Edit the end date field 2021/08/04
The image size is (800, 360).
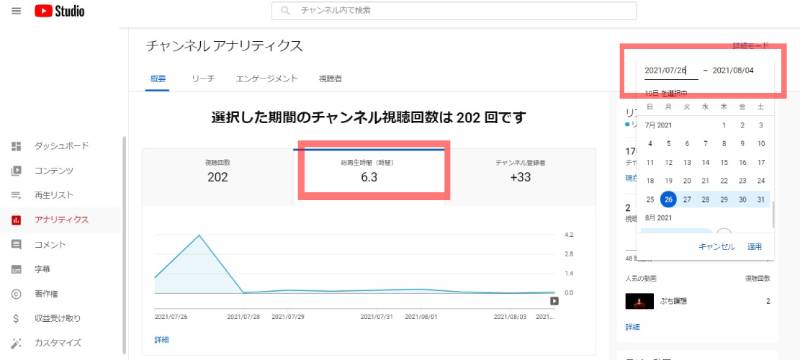point(733,70)
